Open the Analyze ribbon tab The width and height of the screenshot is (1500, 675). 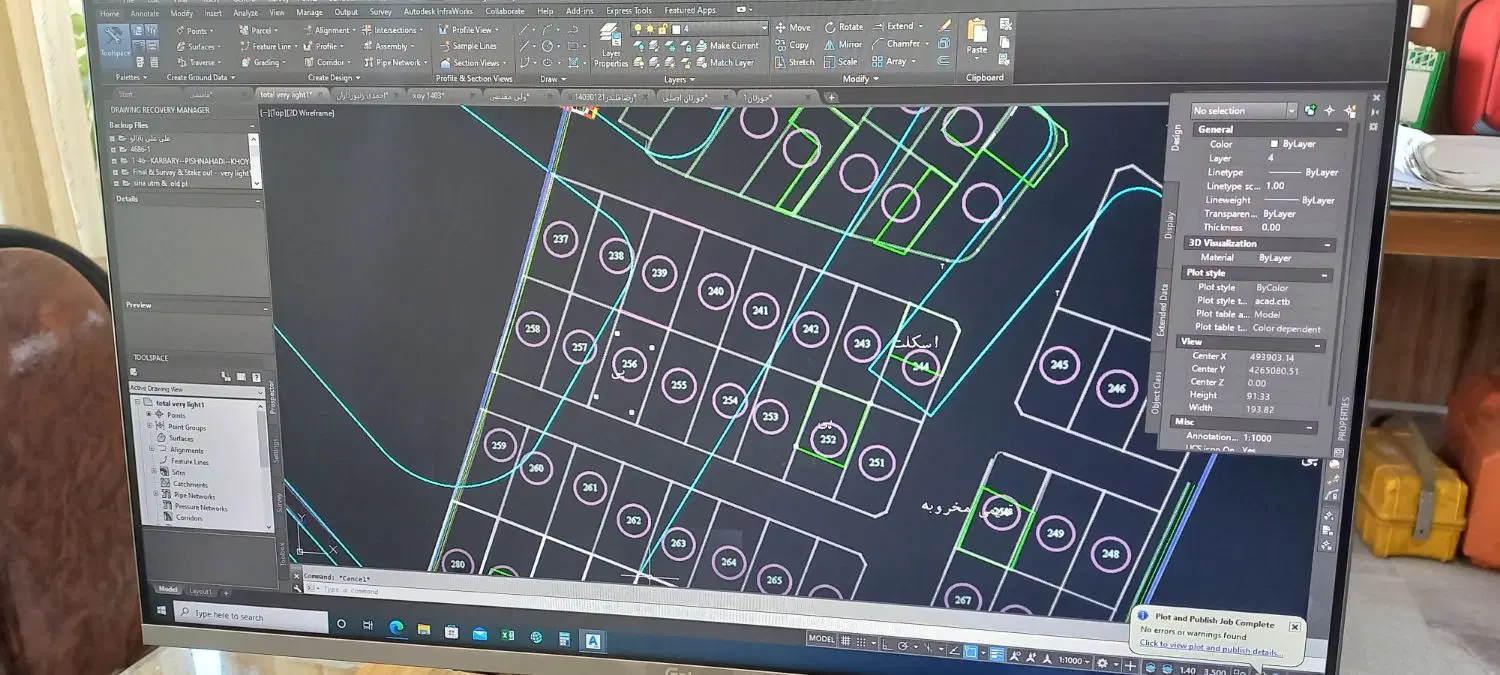pyautogui.click(x=245, y=13)
